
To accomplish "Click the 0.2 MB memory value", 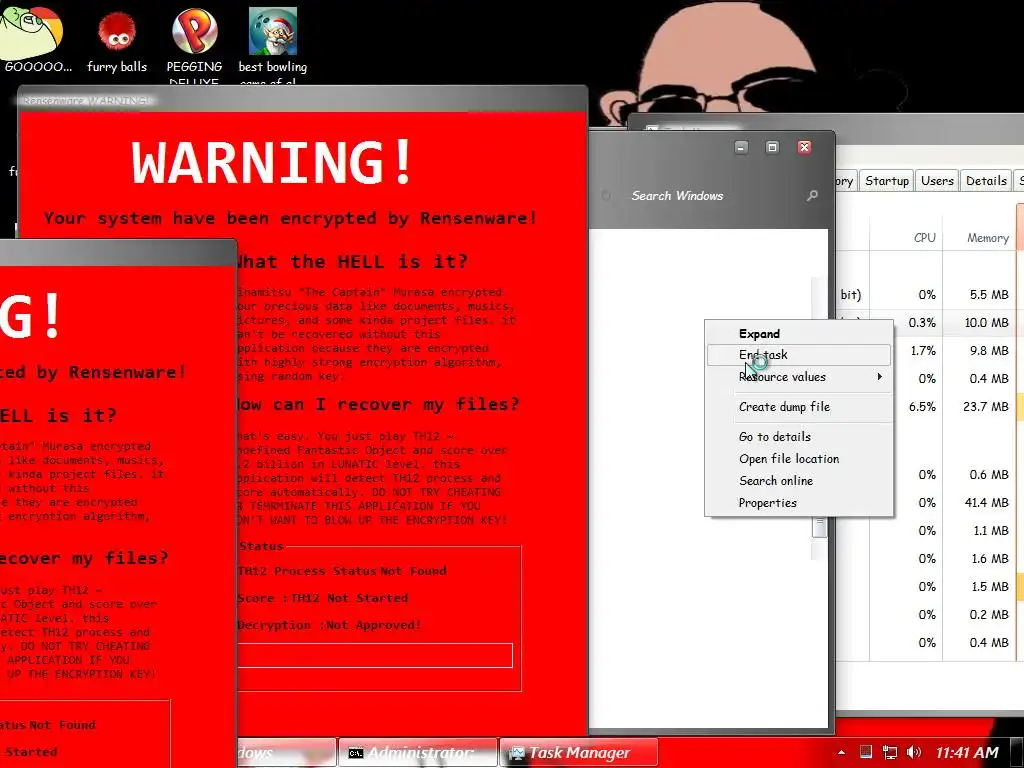I will point(989,615).
